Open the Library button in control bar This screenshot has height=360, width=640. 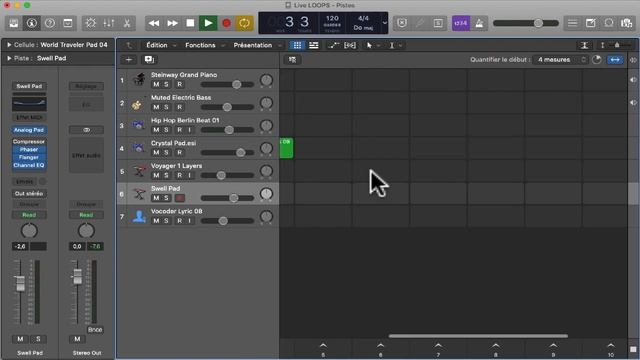click(14, 23)
